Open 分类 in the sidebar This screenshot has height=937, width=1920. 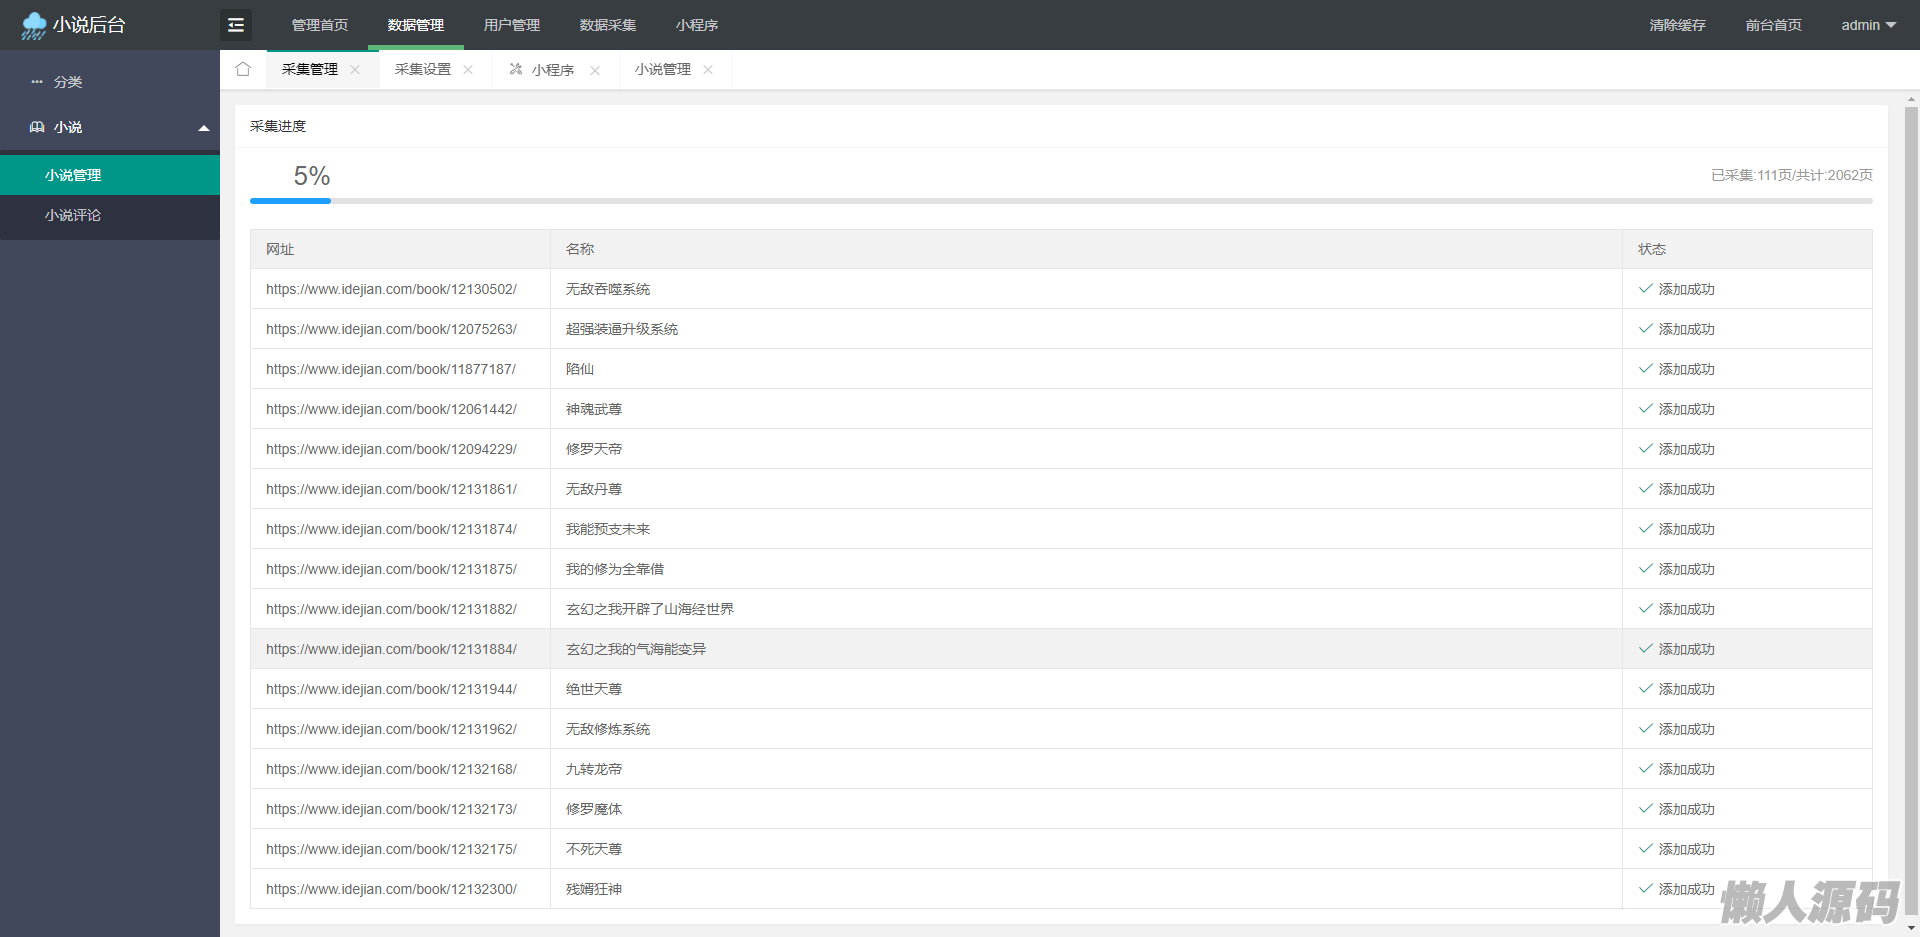tap(68, 82)
